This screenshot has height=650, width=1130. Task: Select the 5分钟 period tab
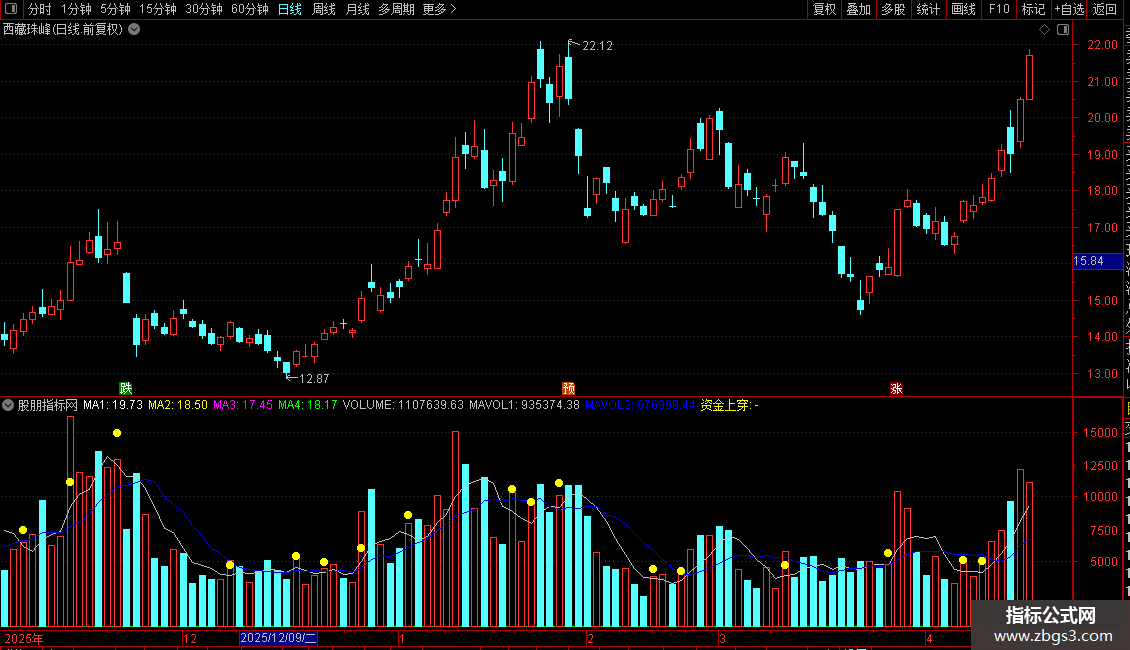[x=115, y=9]
